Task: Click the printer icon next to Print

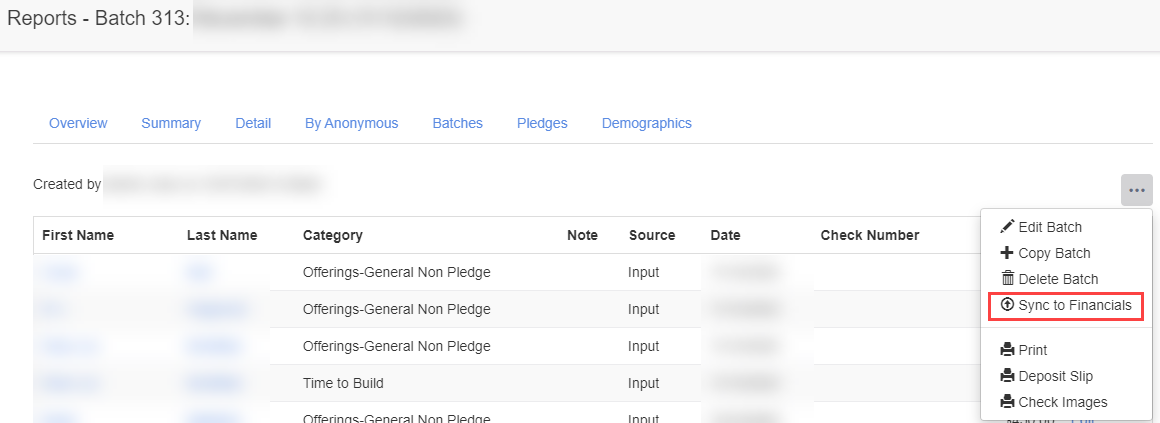Action: [x=1007, y=350]
